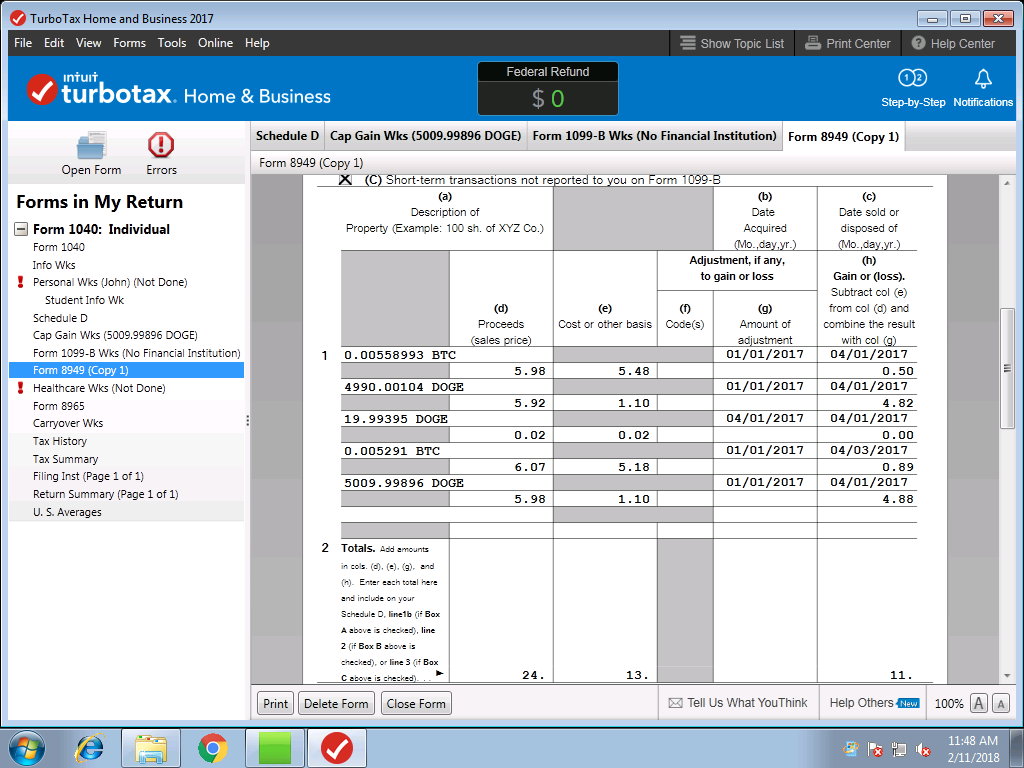Click the volume tray icon
Image resolution: width=1024 pixels, height=768 pixels.
923,749
